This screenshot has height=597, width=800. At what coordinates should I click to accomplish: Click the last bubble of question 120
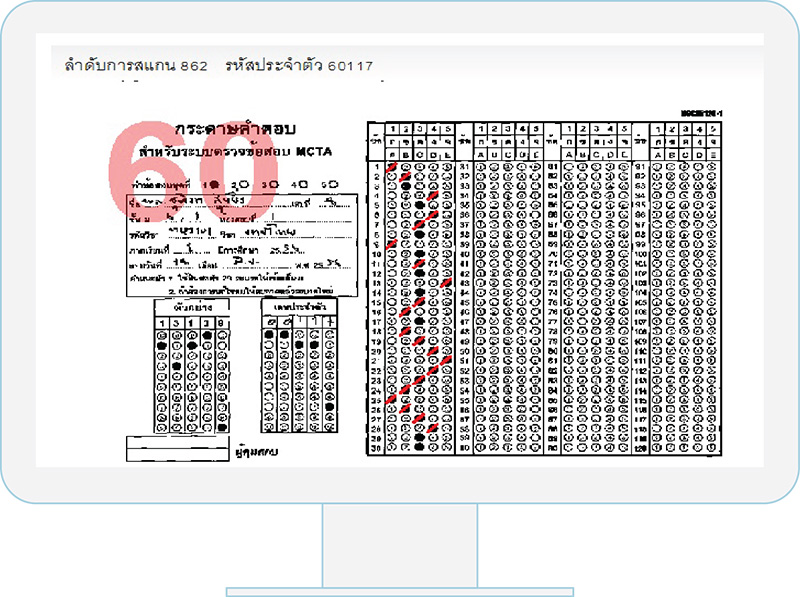pos(710,448)
